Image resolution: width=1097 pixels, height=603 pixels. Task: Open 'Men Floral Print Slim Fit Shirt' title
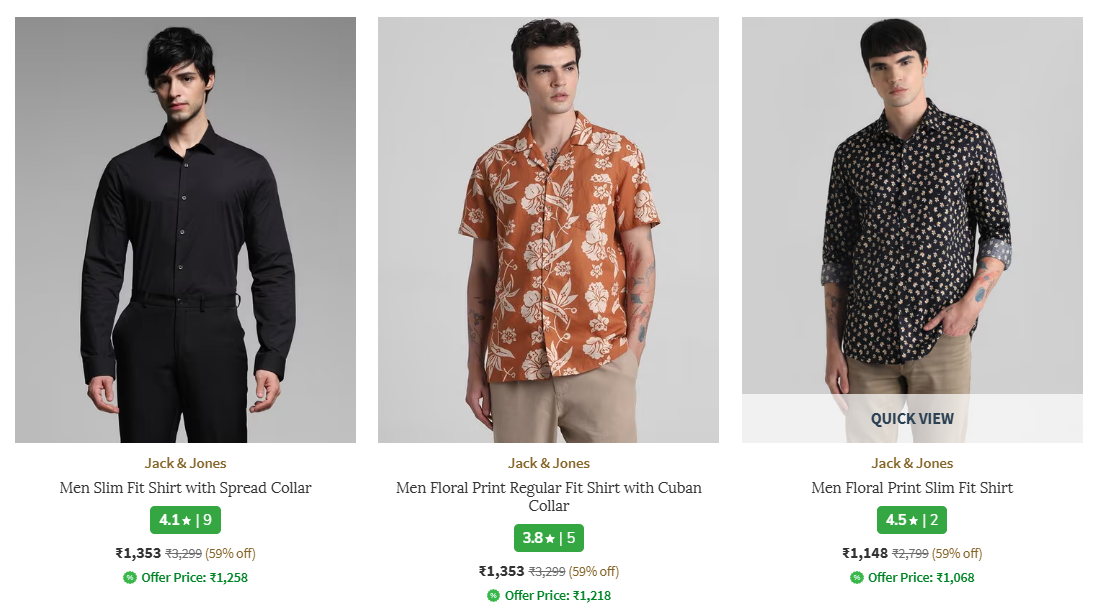(912, 488)
